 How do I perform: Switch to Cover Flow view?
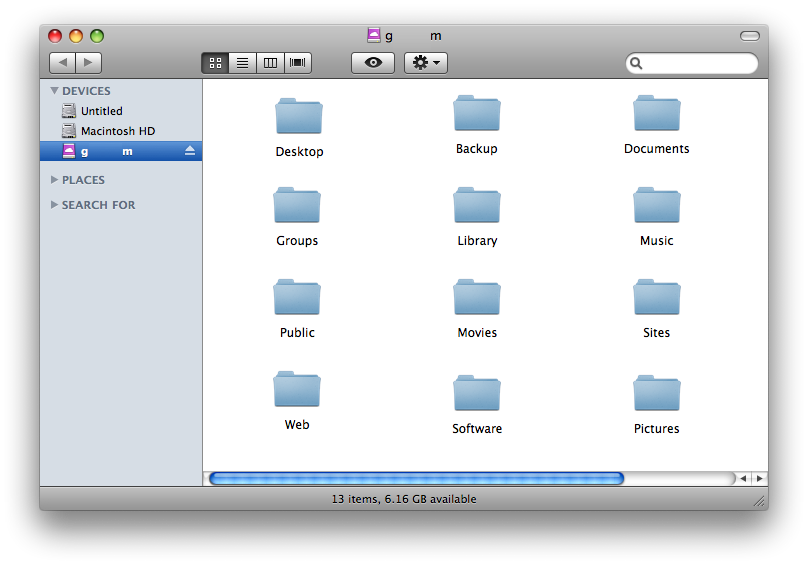[298, 63]
